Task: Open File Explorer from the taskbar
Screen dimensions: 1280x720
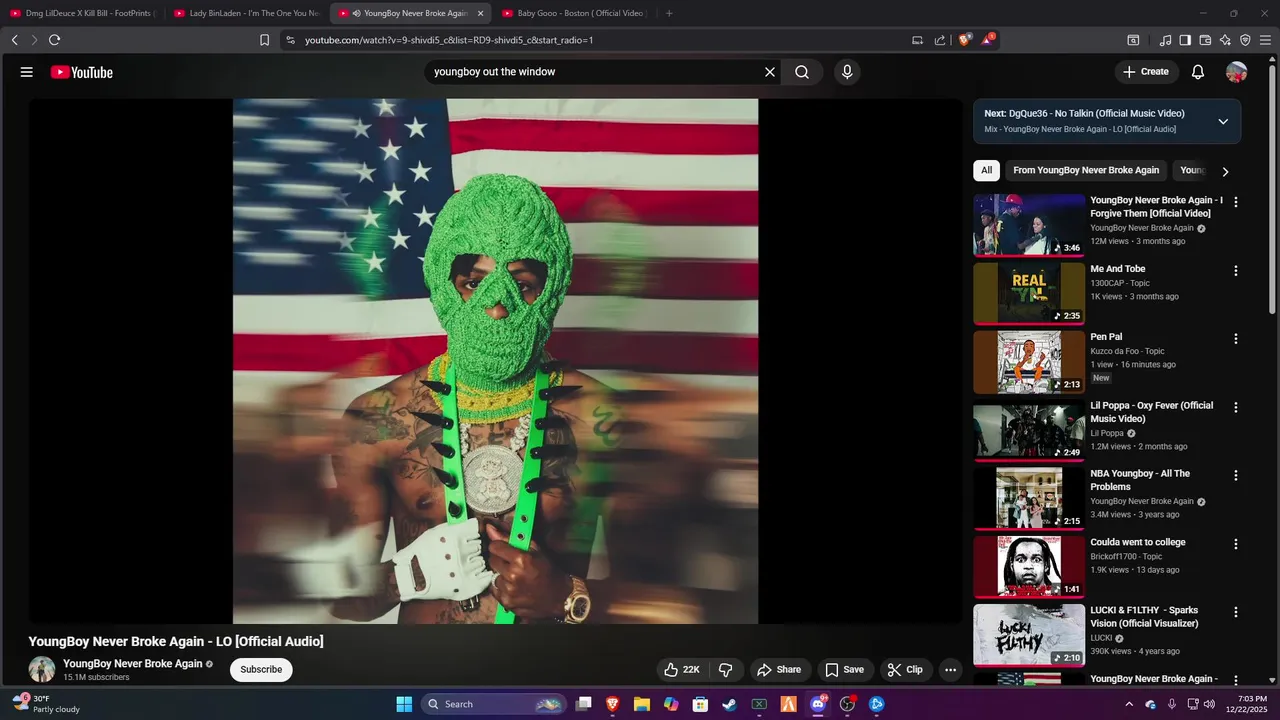Action: tap(642, 704)
